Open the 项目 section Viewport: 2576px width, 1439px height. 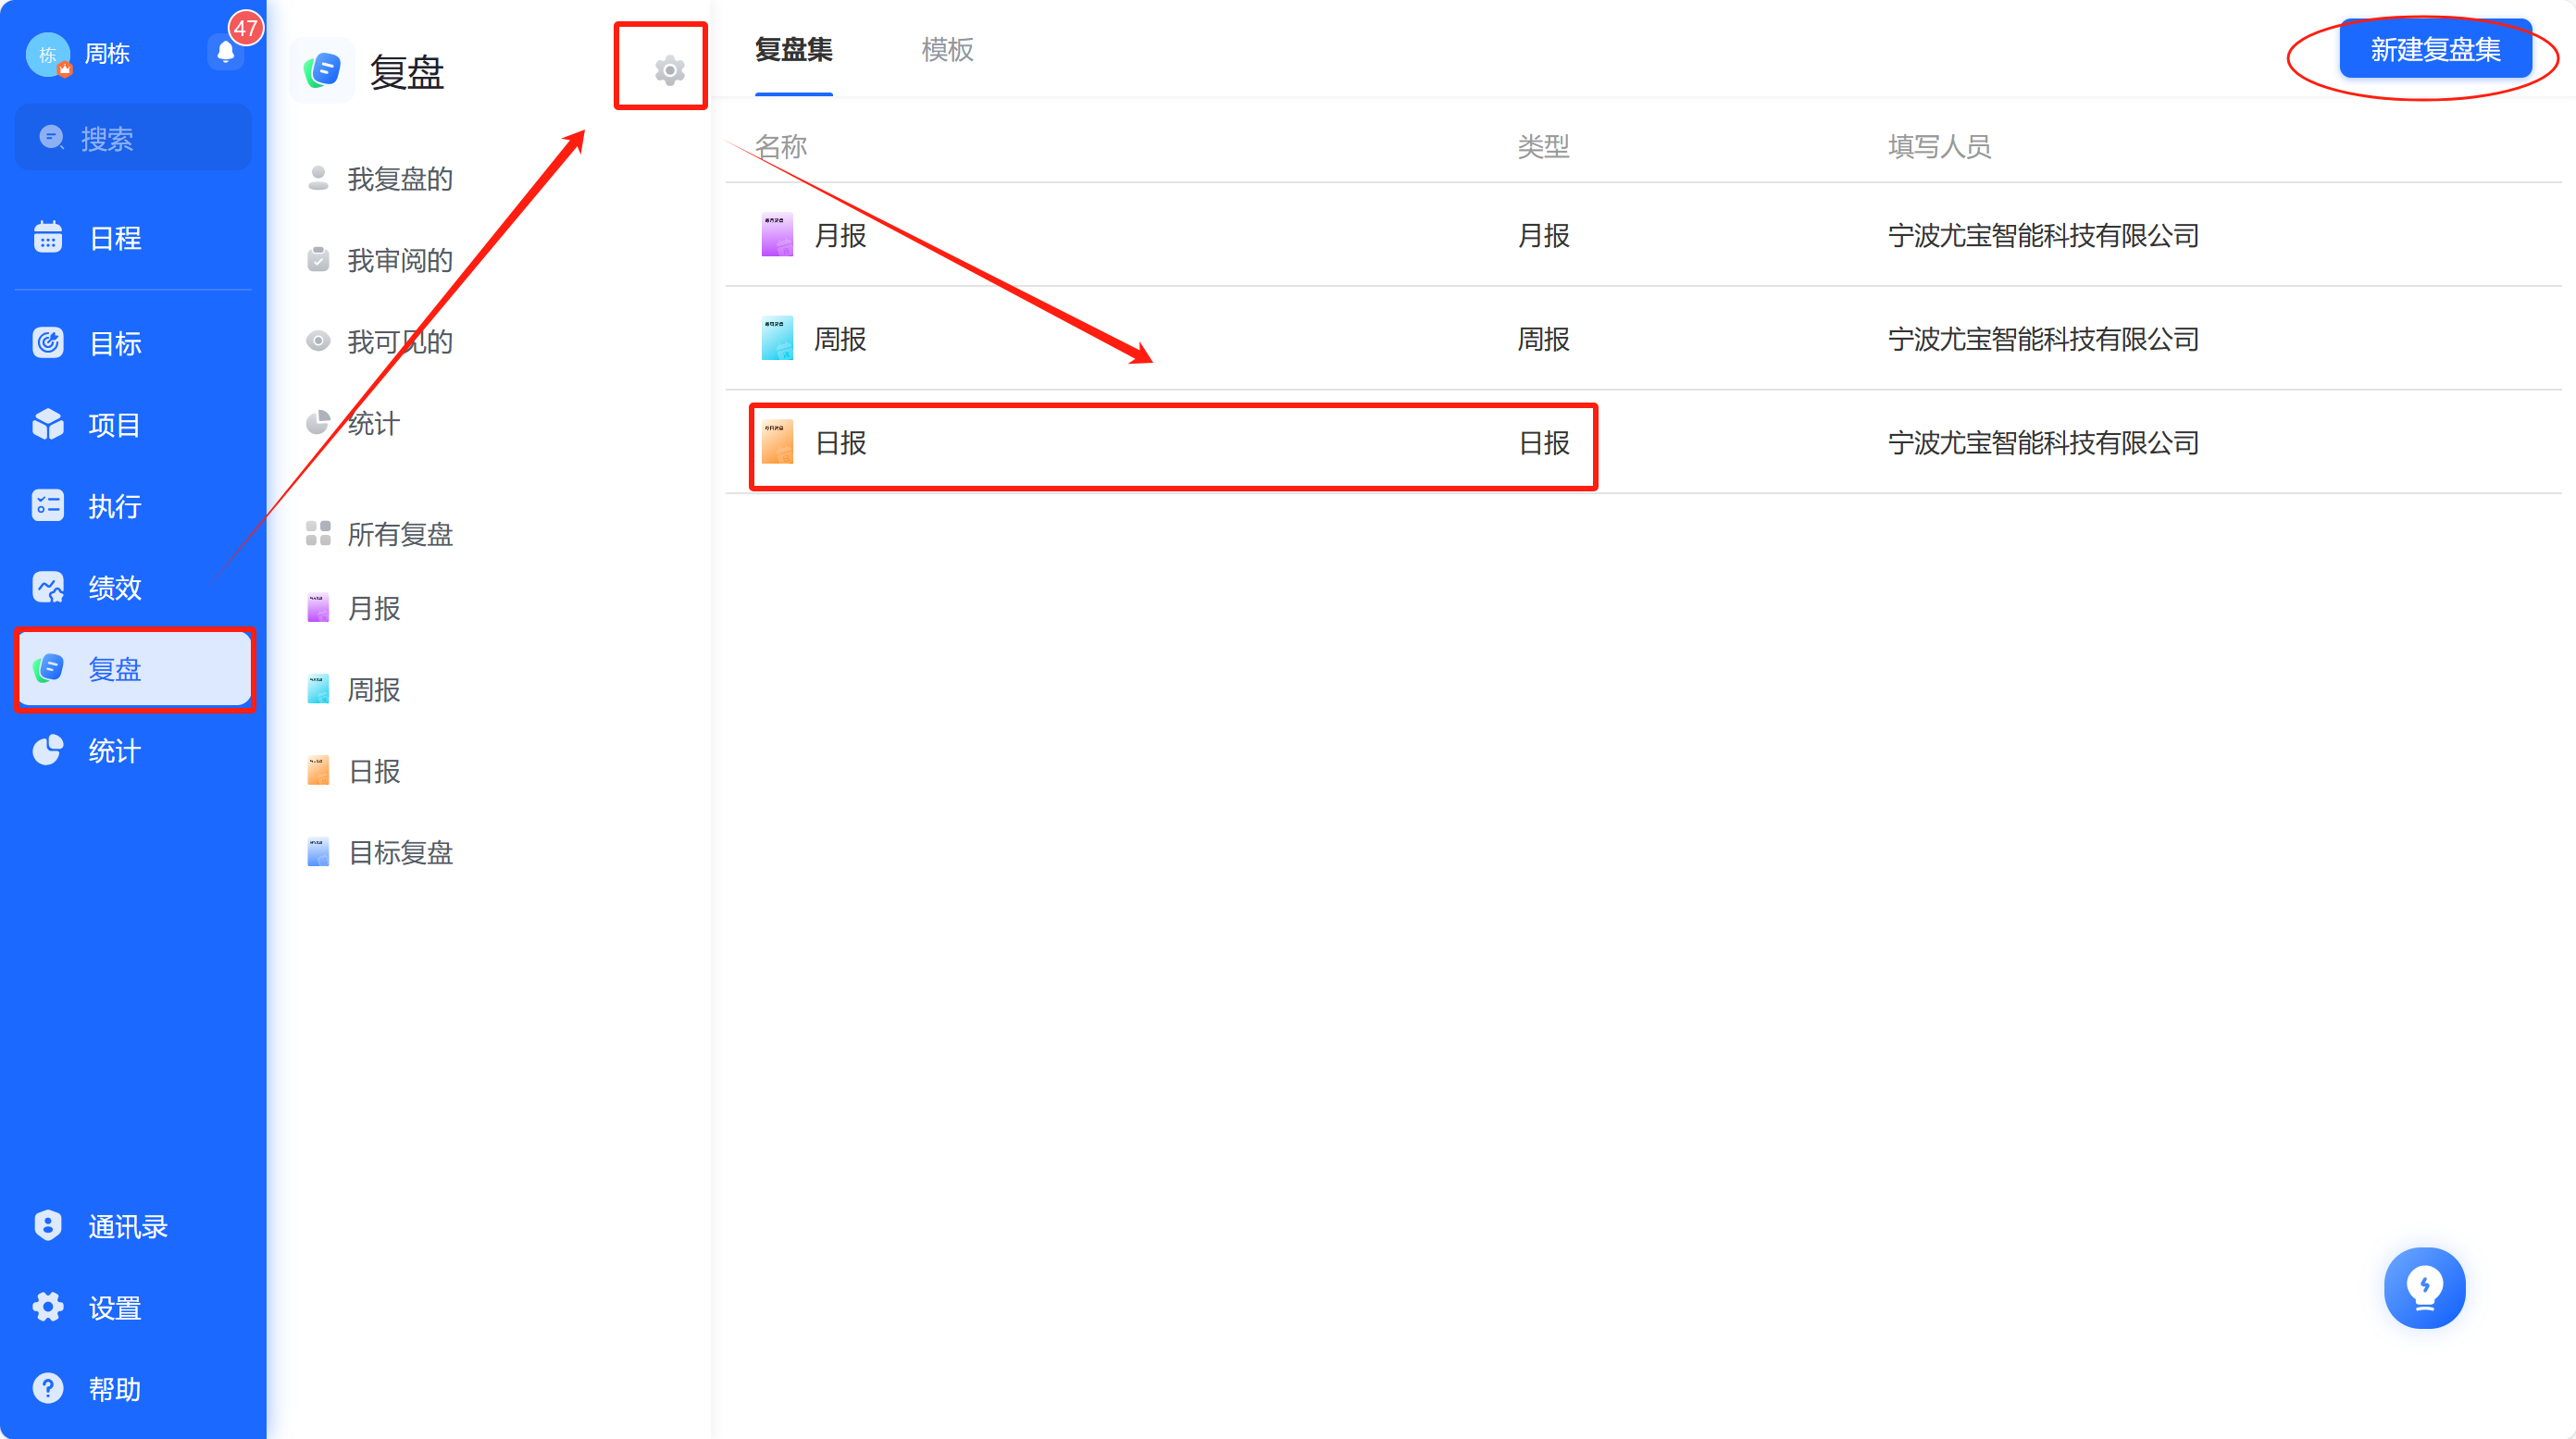133,425
